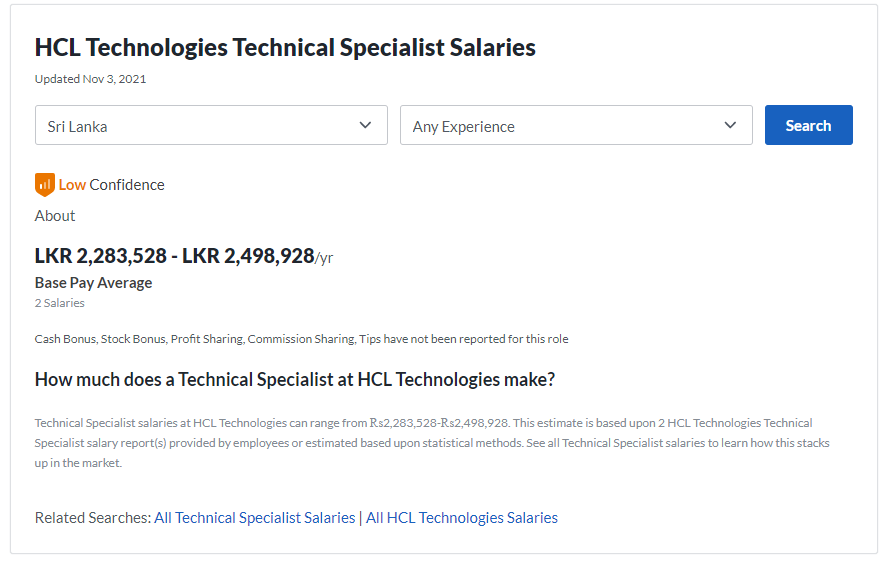Open the All Technical Specialist Salaries link
Screen dimensions: 886x562
(255, 517)
